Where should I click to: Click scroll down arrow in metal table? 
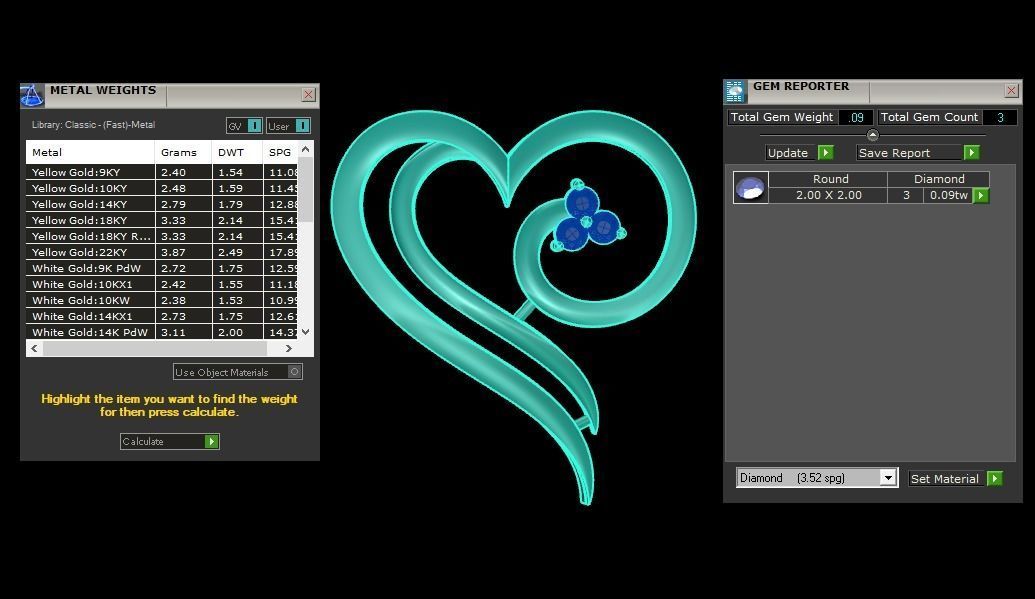click(305, 332)
